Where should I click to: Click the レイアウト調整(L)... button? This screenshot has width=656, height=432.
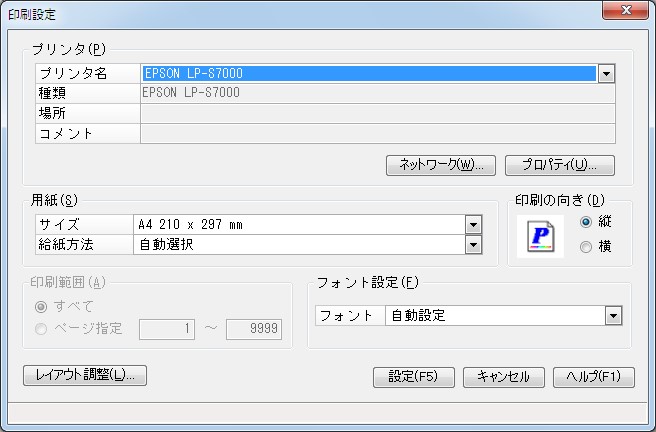[85, 375]
